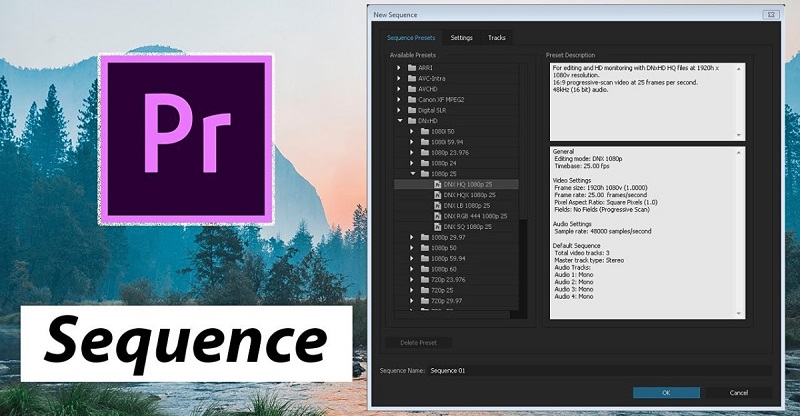Image resolution: width=800 pixels, height=416 pixels.
Task: Click the AVCHD folder icon
Action: 412,89
